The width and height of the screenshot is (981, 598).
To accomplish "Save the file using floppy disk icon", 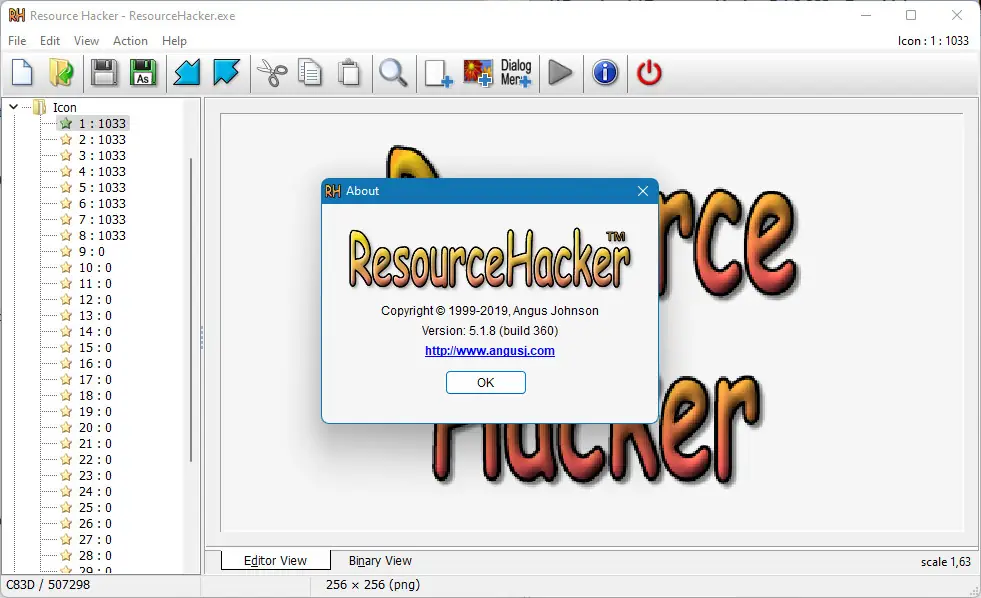I will (104, 73).
